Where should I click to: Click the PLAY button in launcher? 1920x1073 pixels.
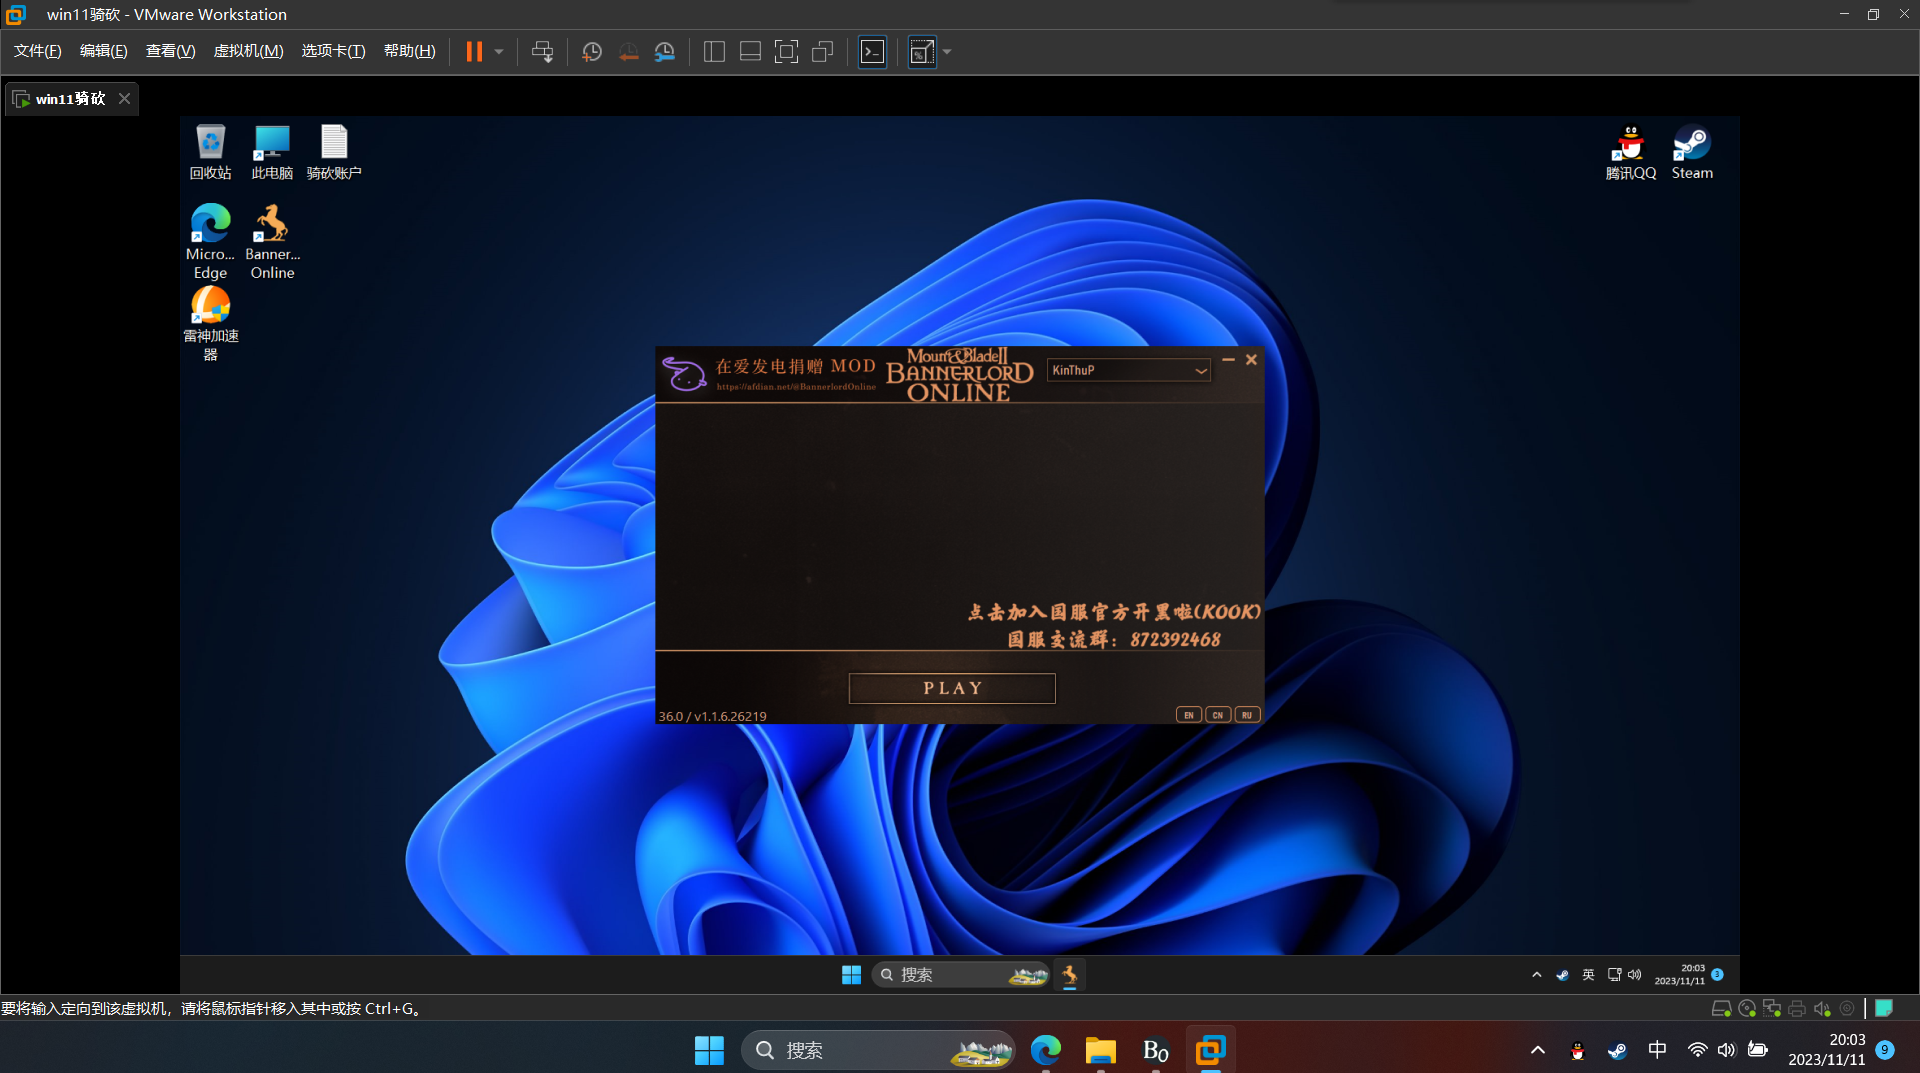click(x=952, y=688)
